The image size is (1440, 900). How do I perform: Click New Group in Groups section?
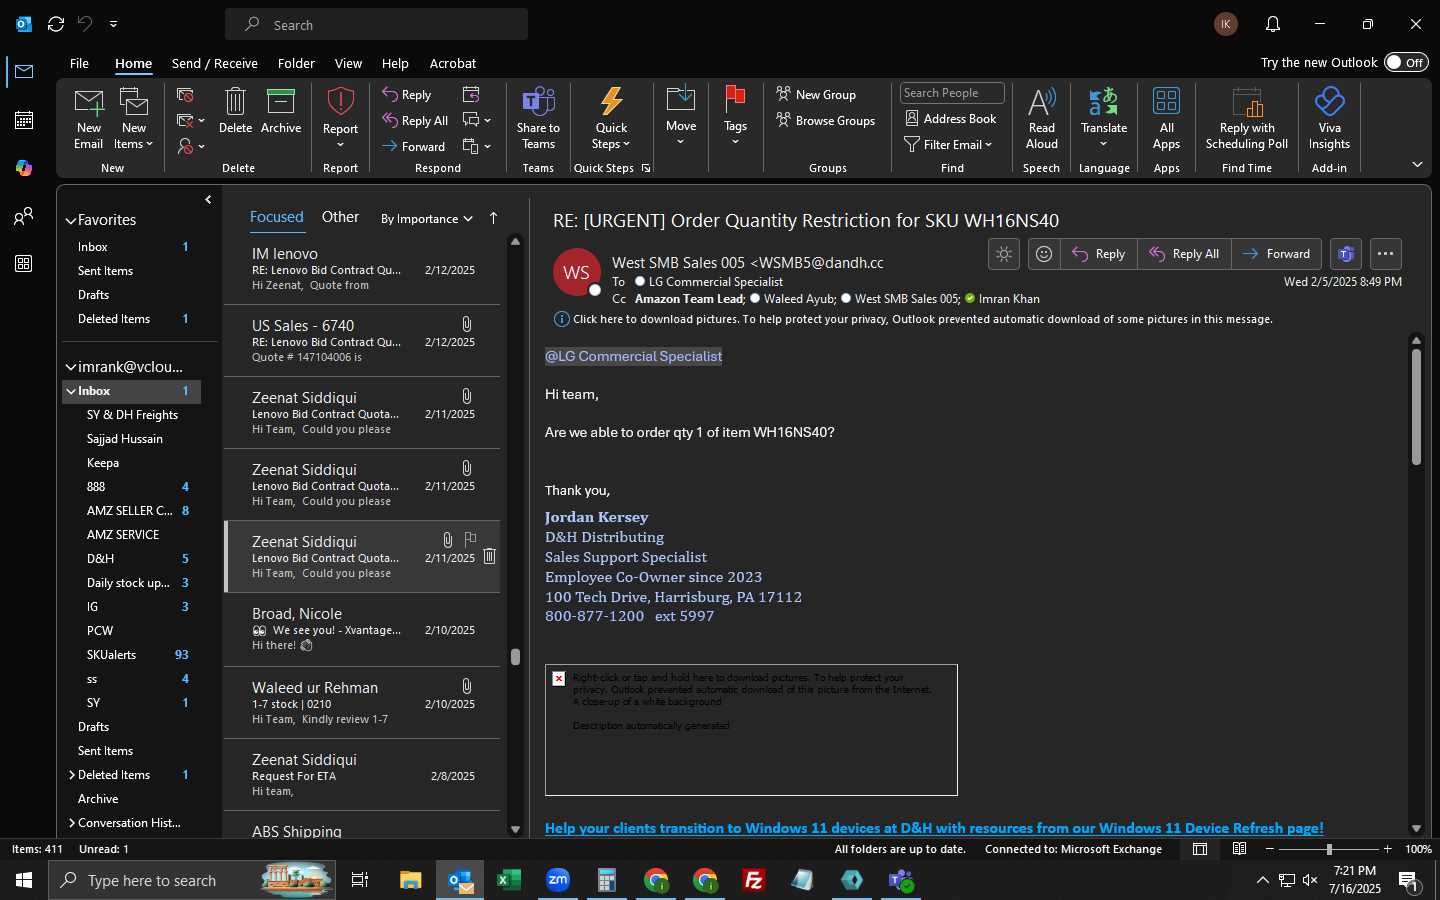pos(816,94)
